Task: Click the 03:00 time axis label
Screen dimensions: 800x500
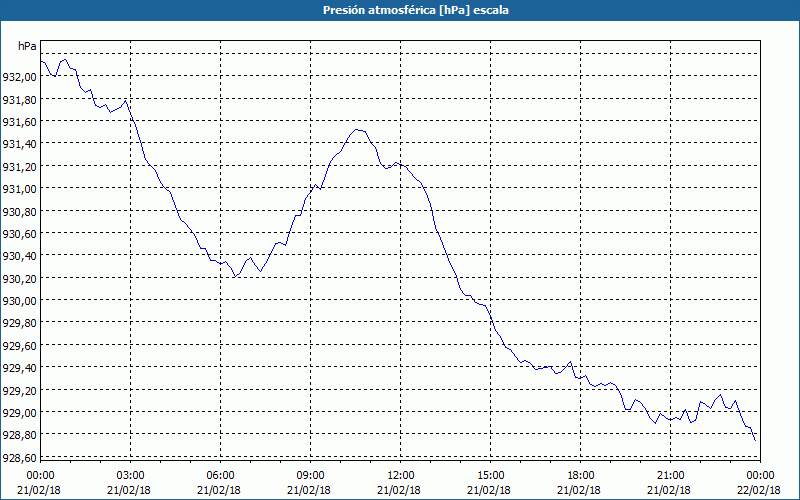Action: [130, 476]
